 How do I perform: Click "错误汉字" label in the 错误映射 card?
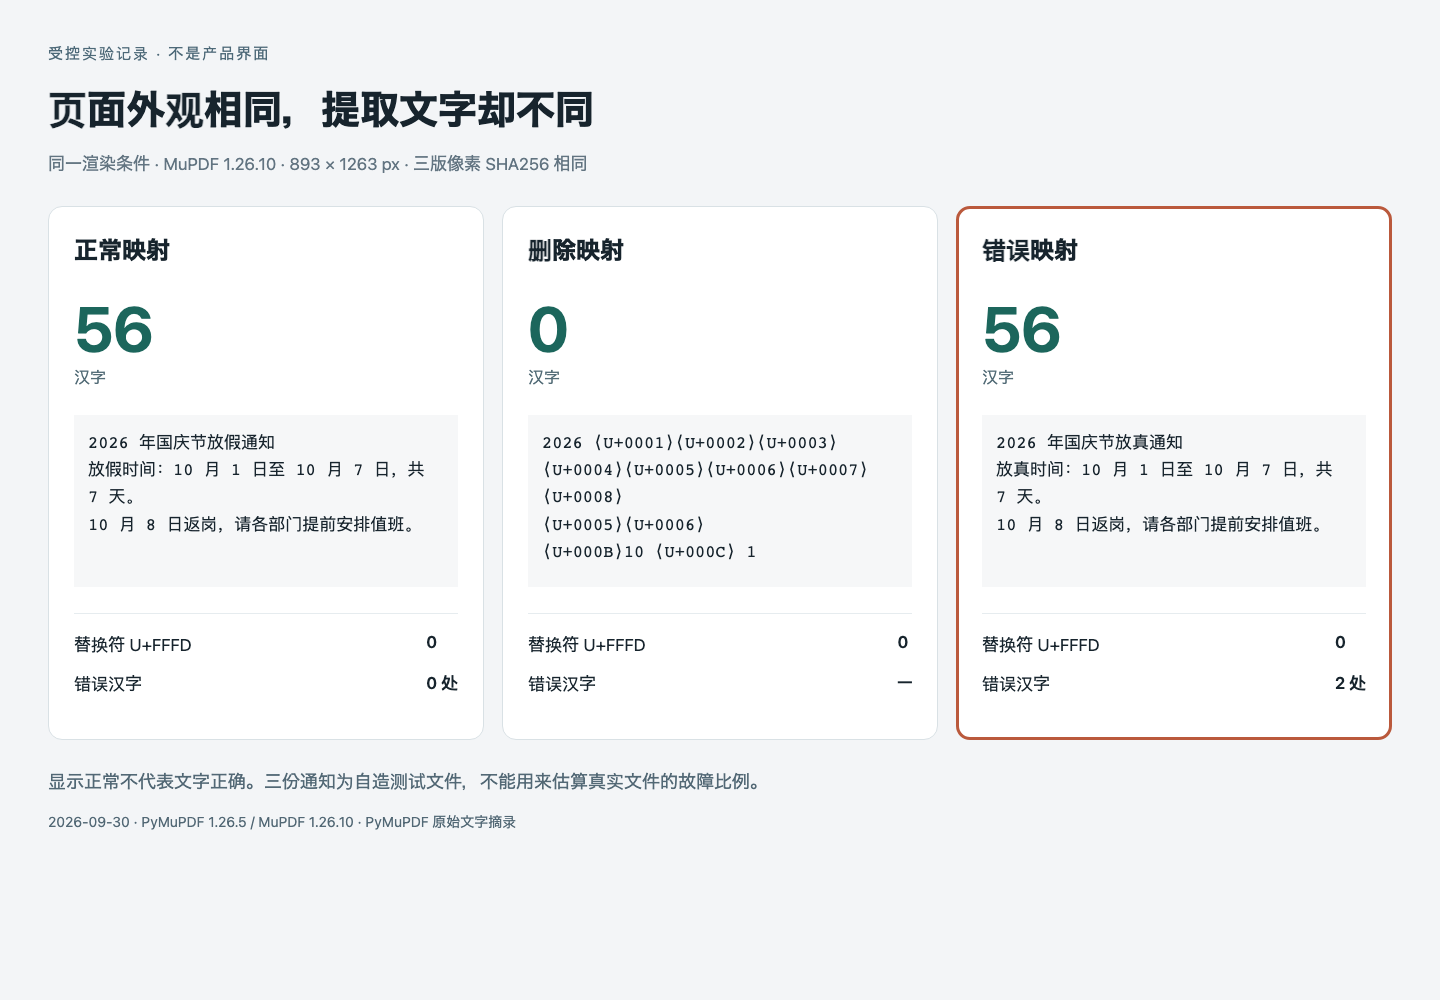point(1016,684)
